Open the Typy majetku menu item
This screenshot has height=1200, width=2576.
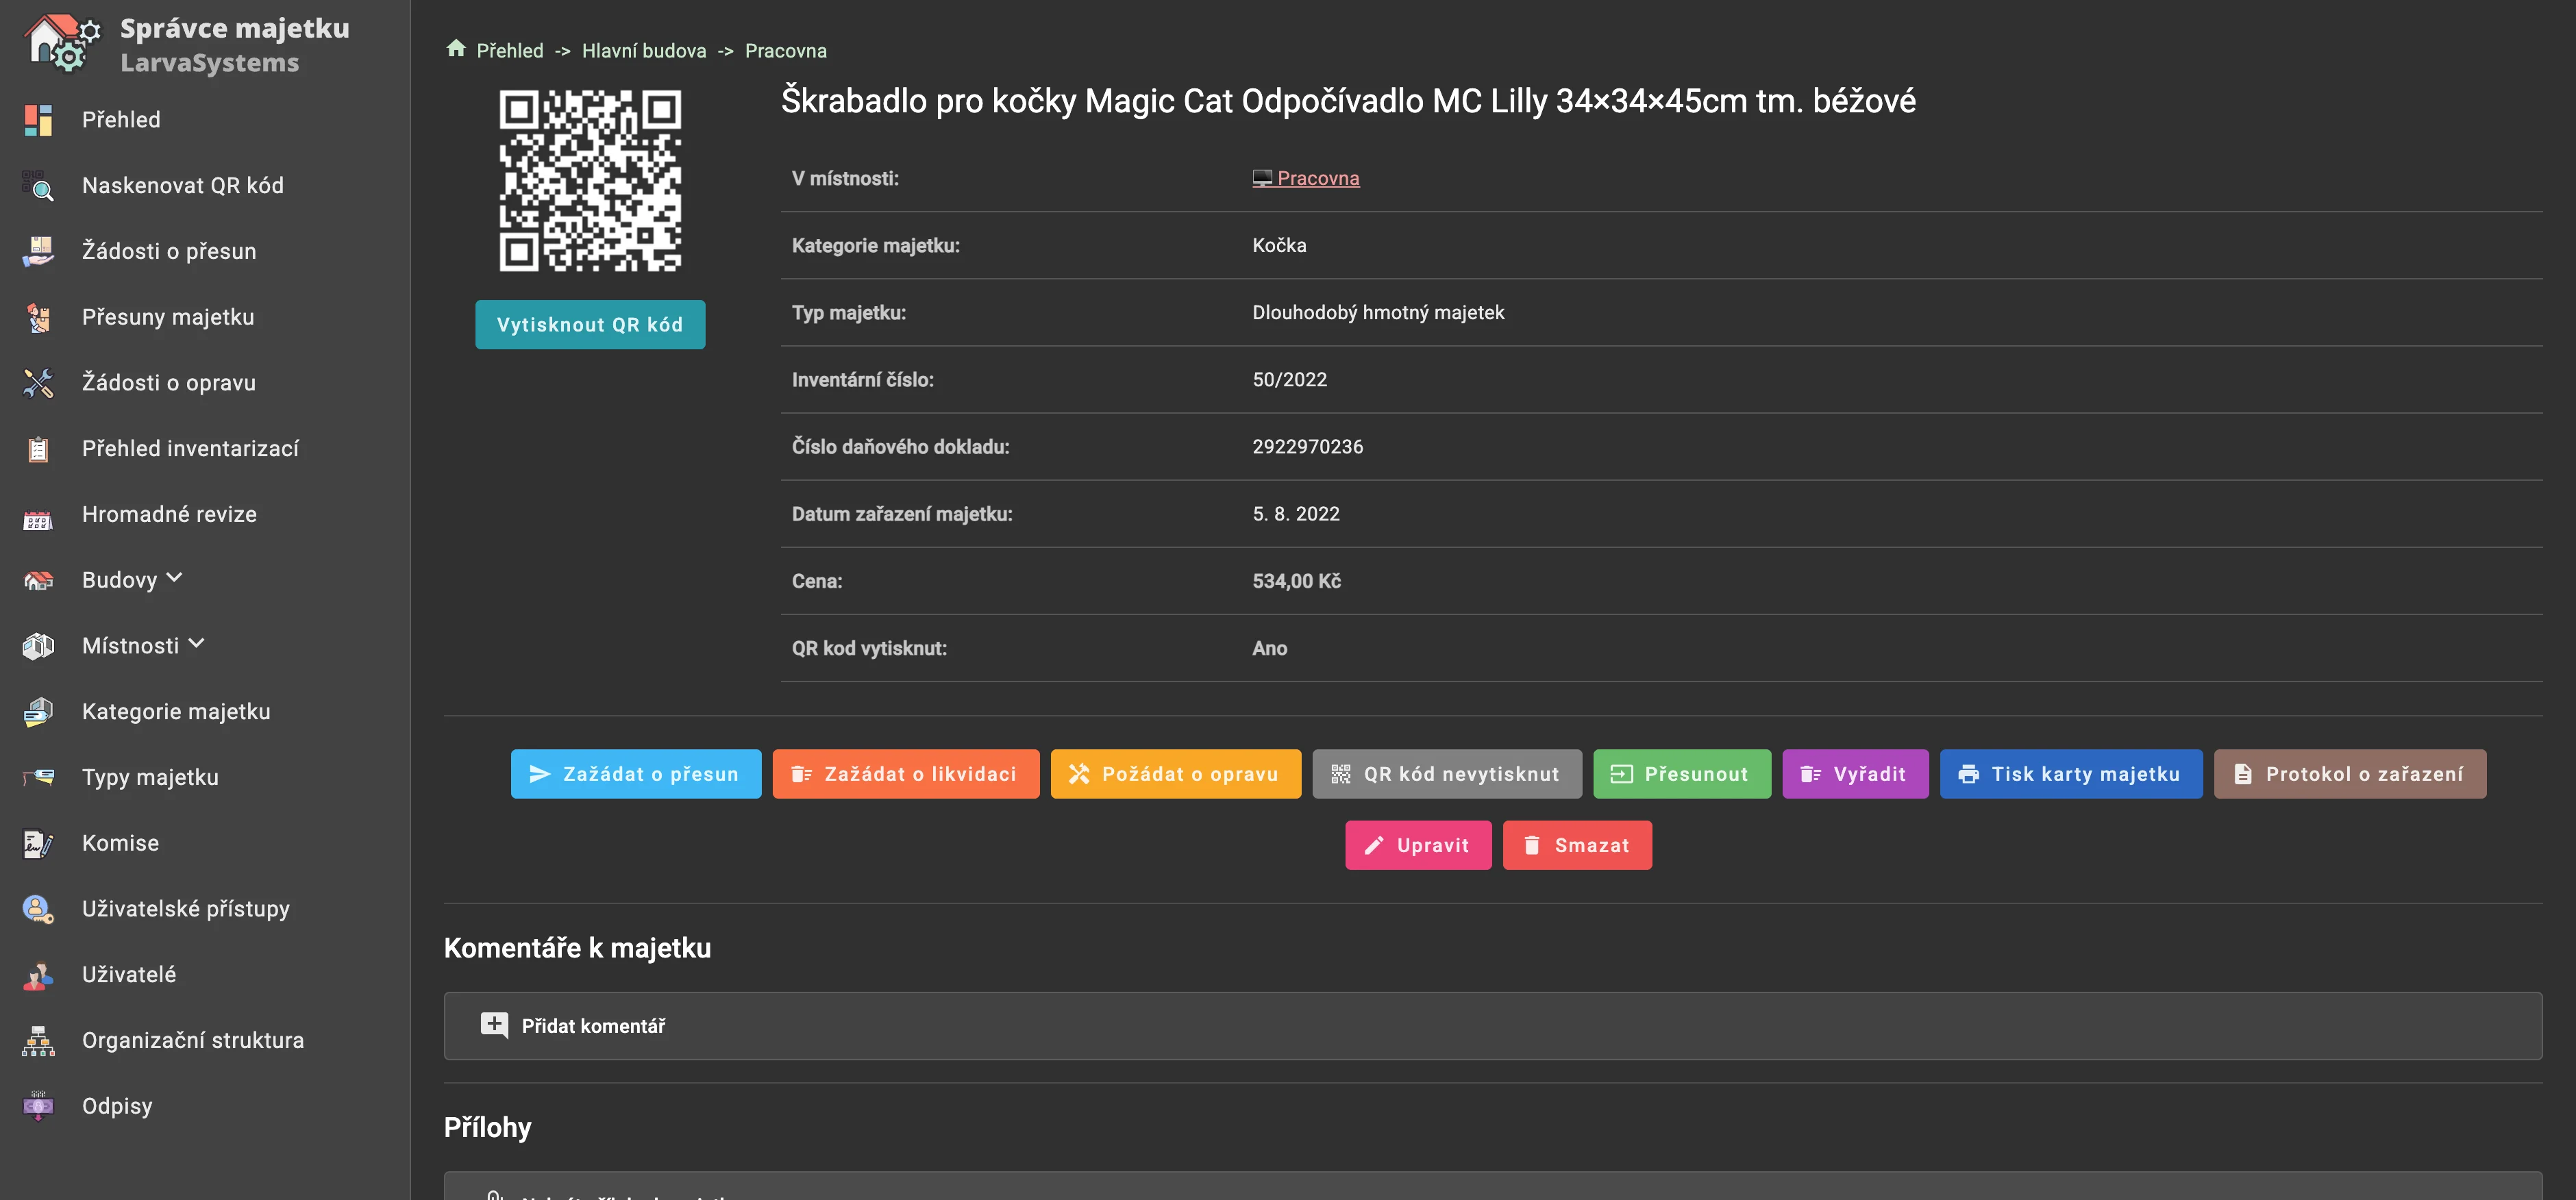coord(150,777)
